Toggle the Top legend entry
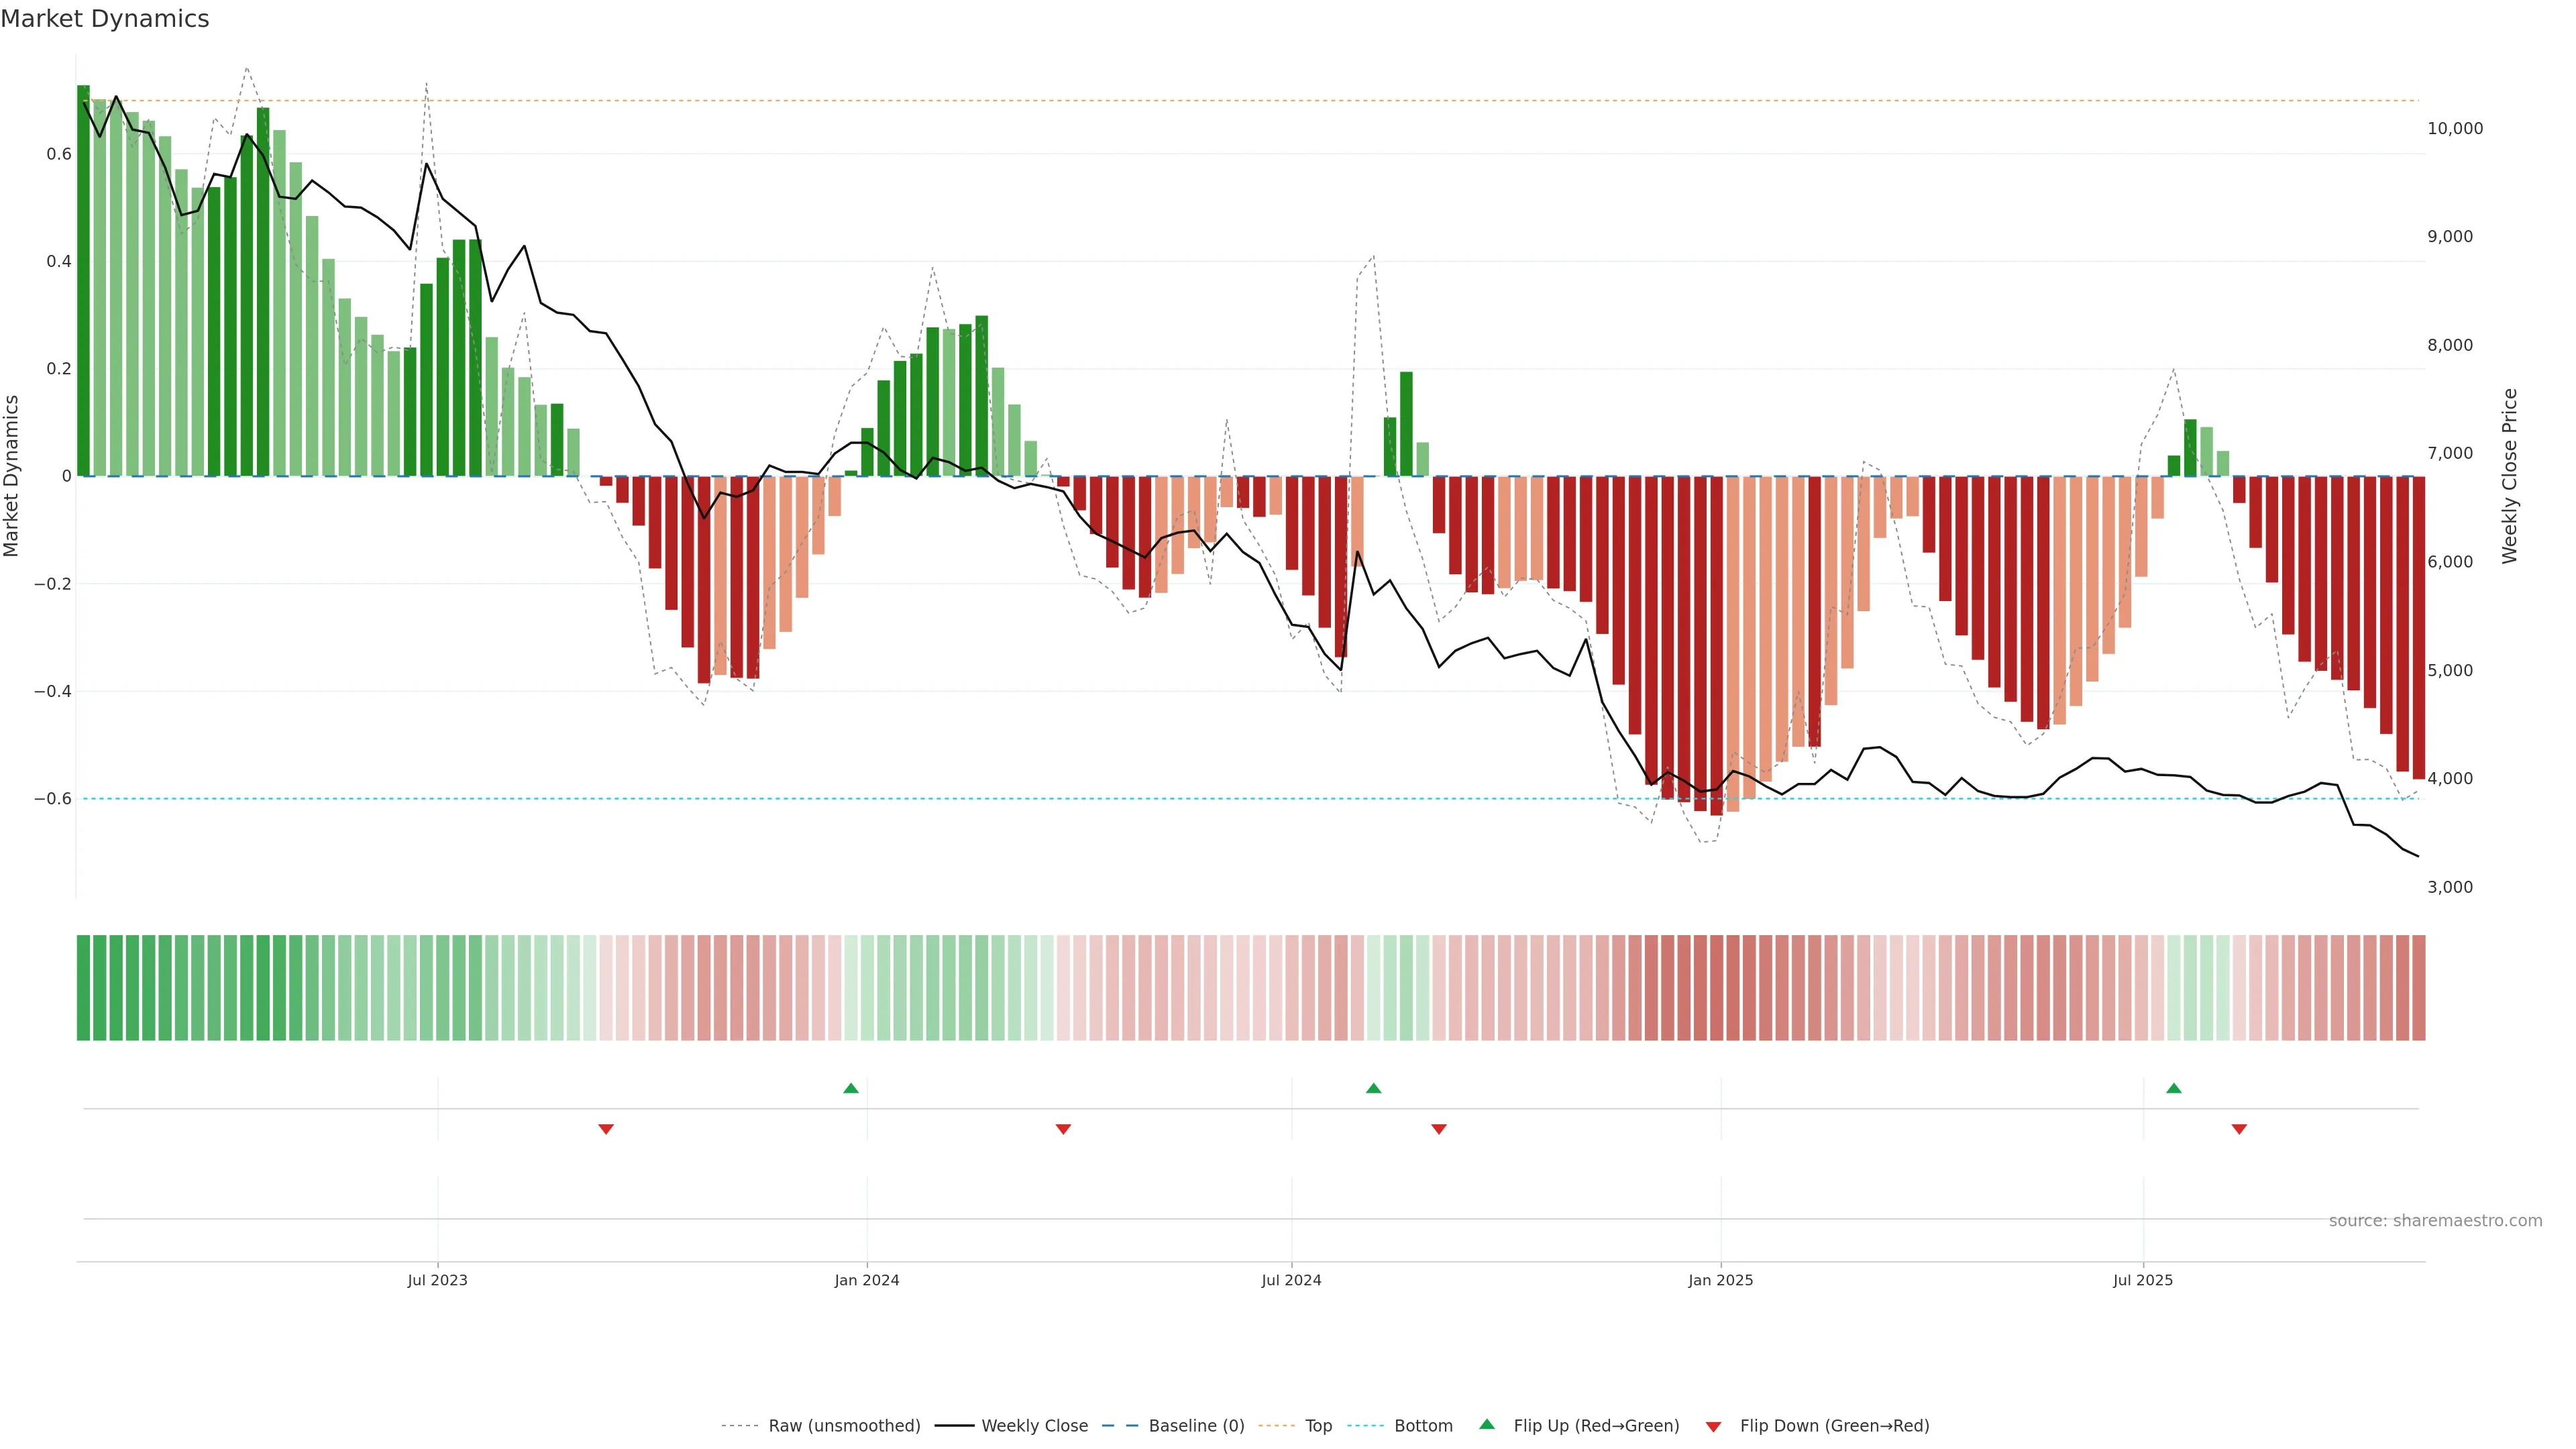The height and width of the screenshot is (1449, 2576). pos(1318,1426)
